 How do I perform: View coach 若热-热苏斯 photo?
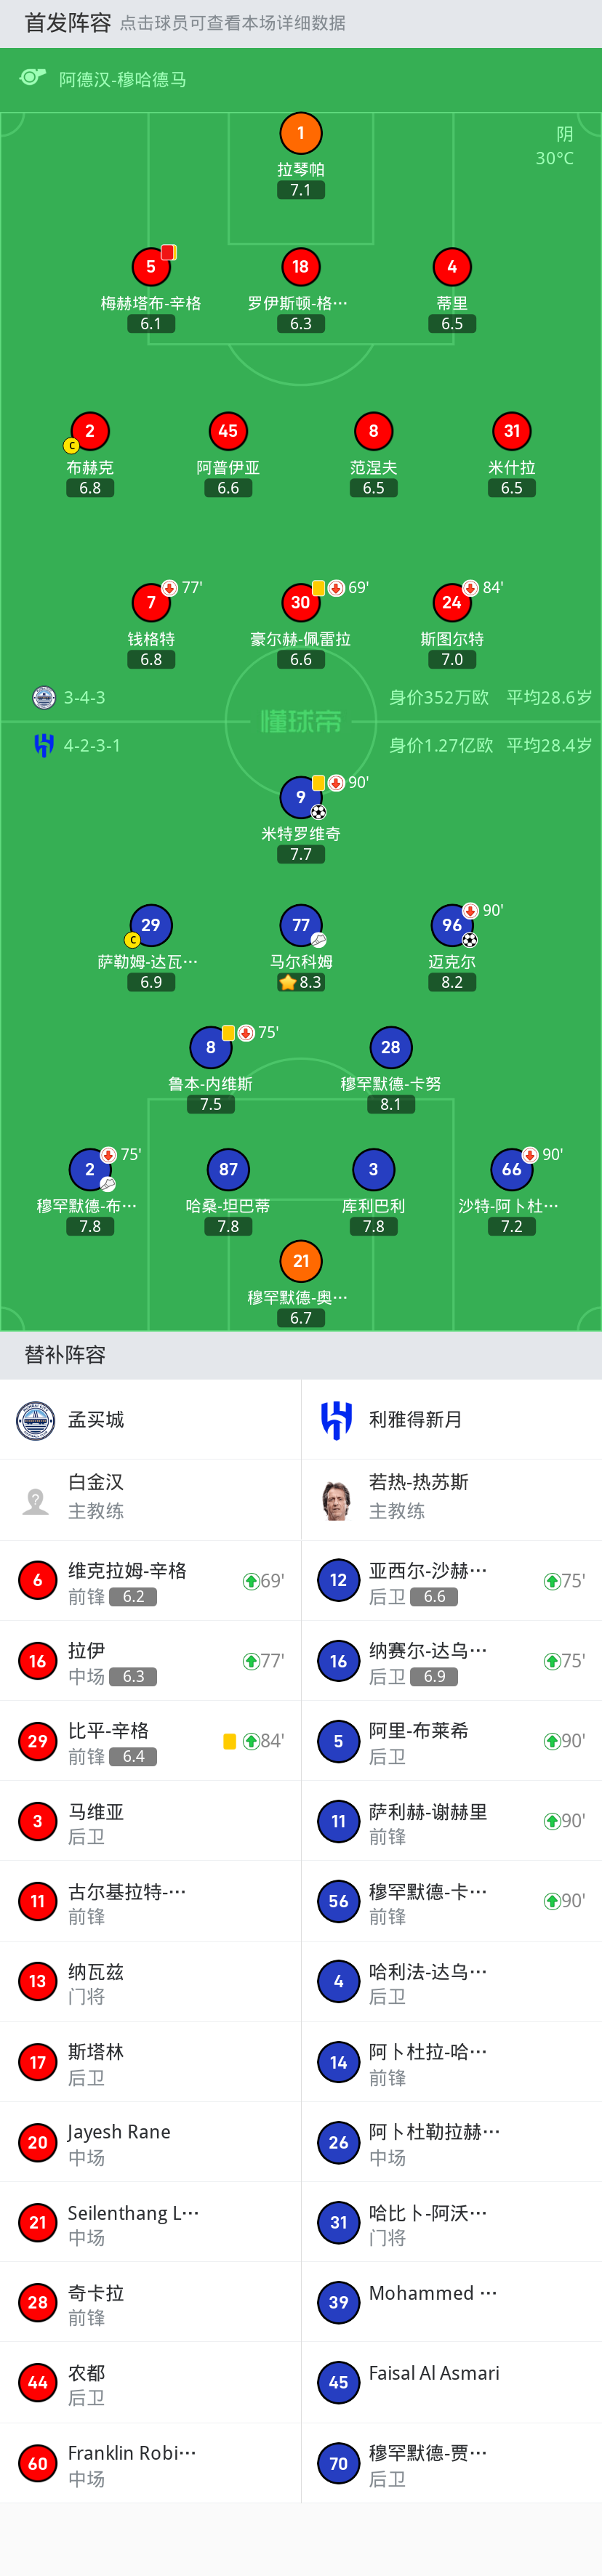click(x=337, y=1500)
